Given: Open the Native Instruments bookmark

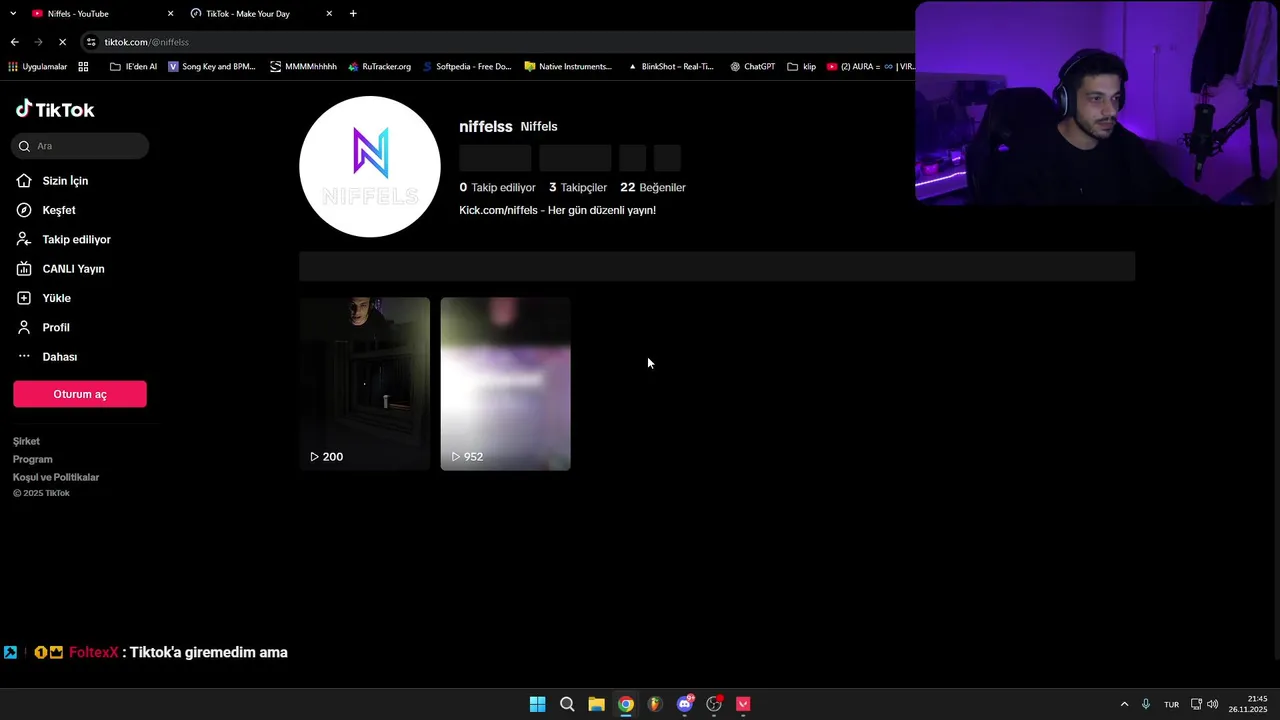Looking at the screenshot, I should click(x=568, y=67).
